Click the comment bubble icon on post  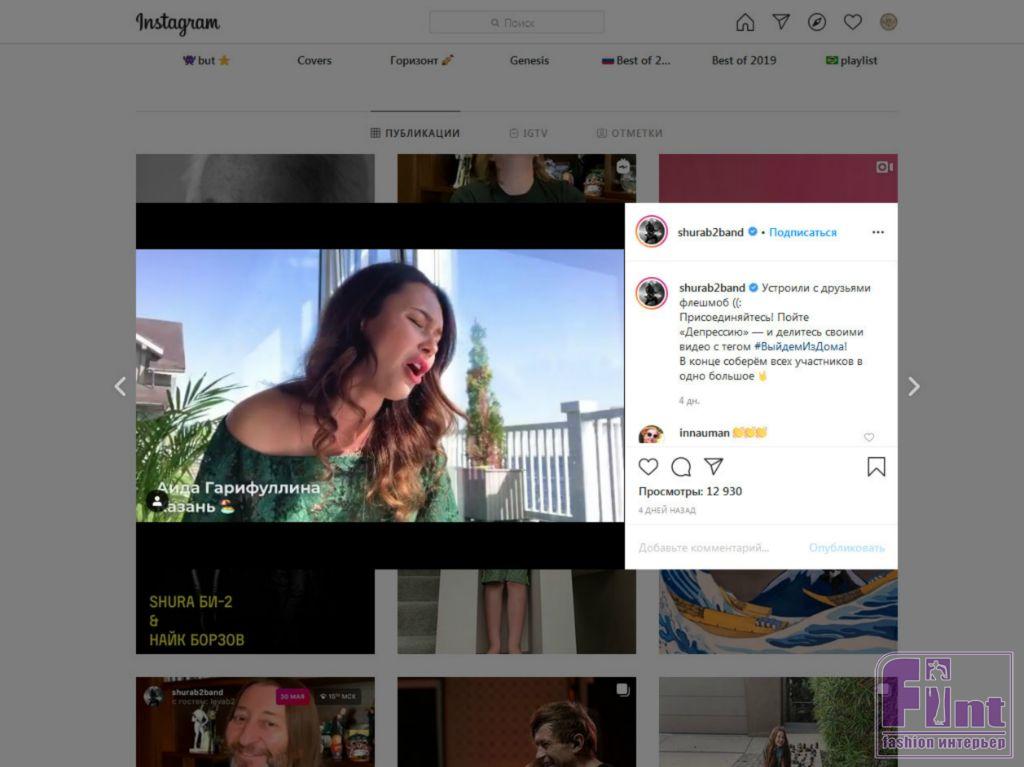click(x=681, y=467)
